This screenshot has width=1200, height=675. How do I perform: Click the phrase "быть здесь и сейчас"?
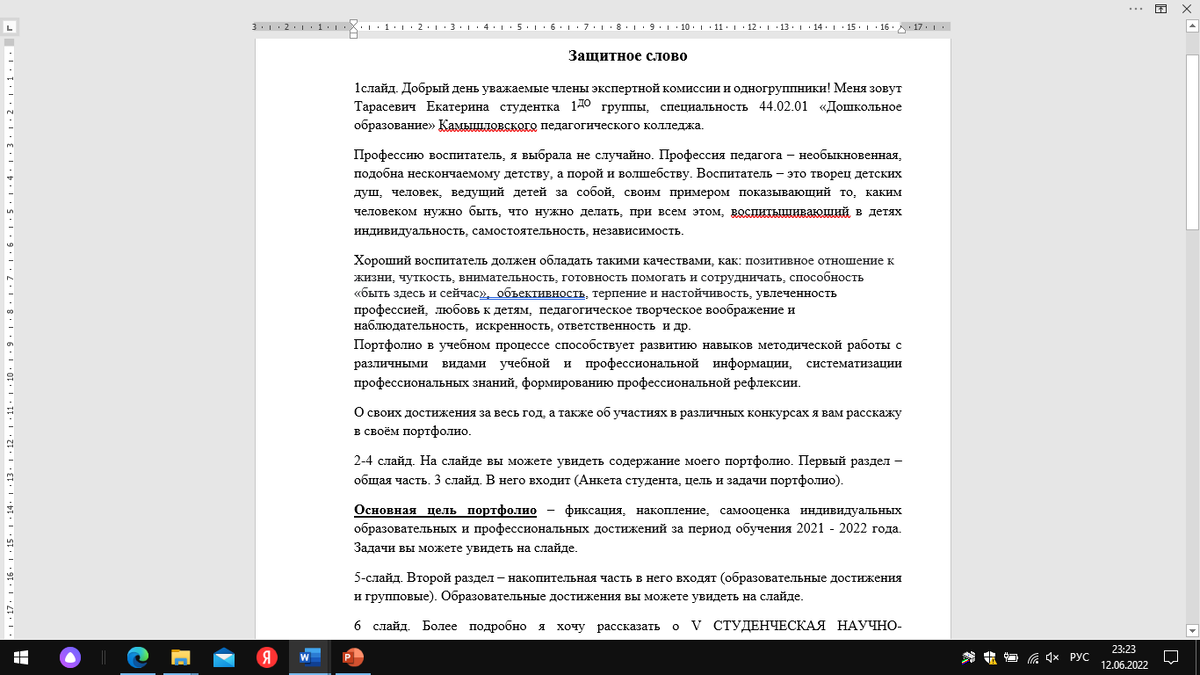(418, 294)
